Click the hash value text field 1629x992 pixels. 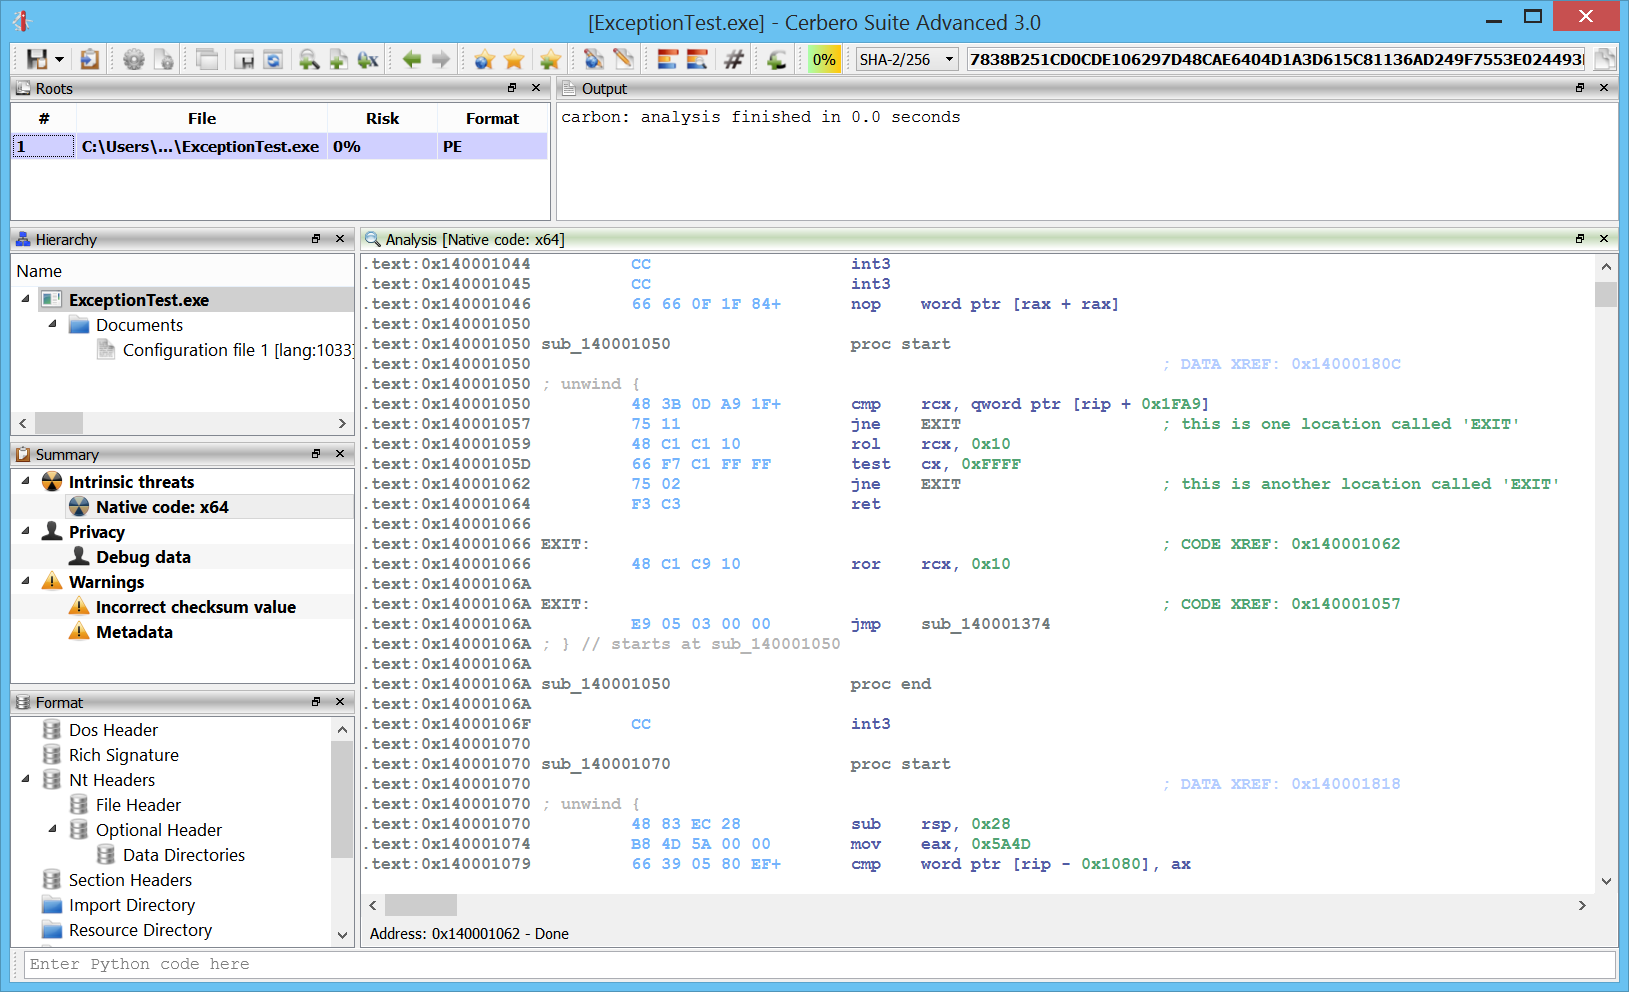tap(1276, 59)
